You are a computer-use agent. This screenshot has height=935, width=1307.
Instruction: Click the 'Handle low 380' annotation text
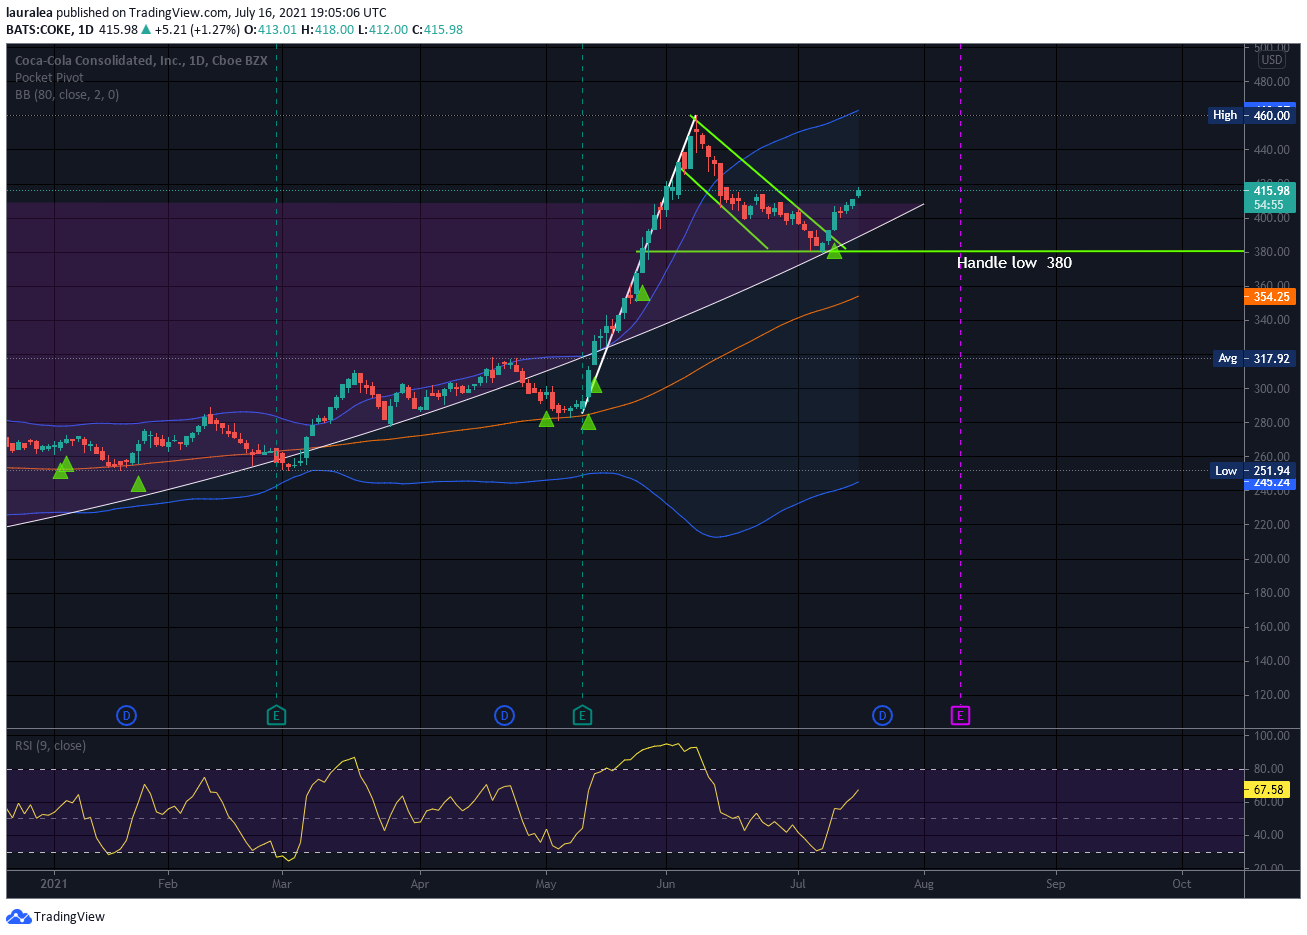pos(1014,263)
